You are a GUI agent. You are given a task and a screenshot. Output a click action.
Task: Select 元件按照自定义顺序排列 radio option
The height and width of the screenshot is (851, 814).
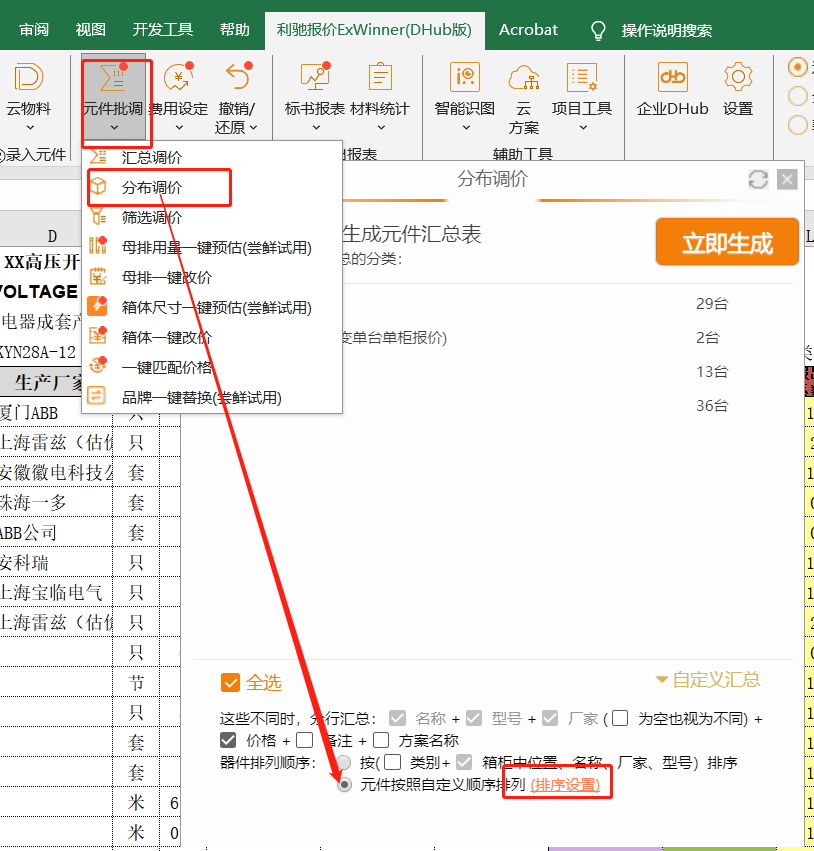[344, 785]
